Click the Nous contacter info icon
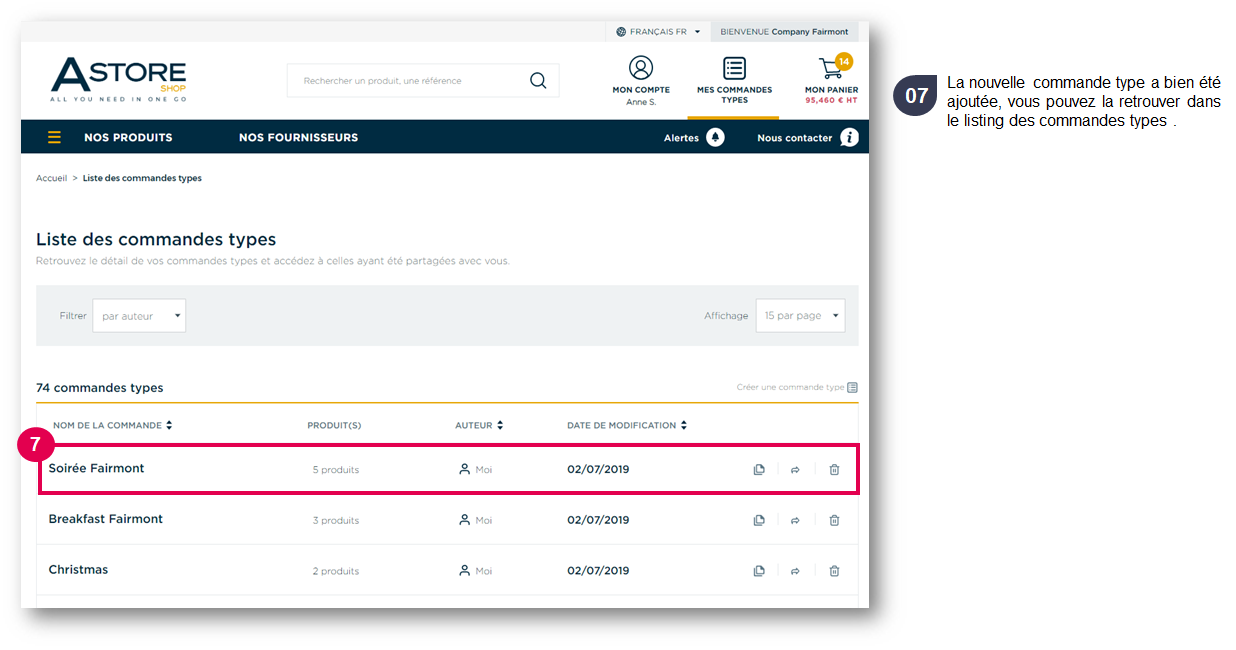Viewport: 1236px width, 650px height. tap(849, 138)
